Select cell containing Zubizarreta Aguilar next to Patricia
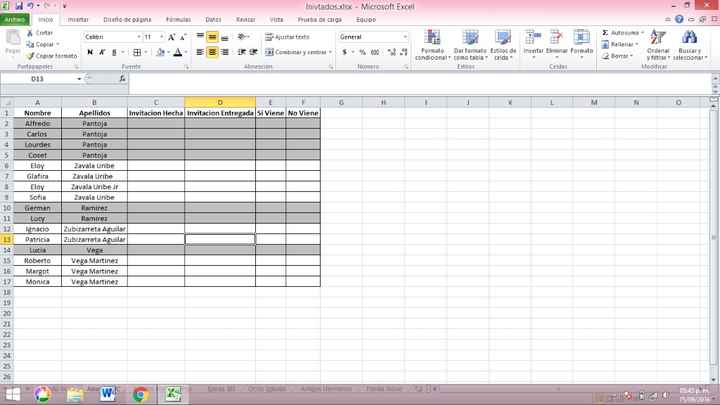720x405 pixels. (x=94, y=240)
